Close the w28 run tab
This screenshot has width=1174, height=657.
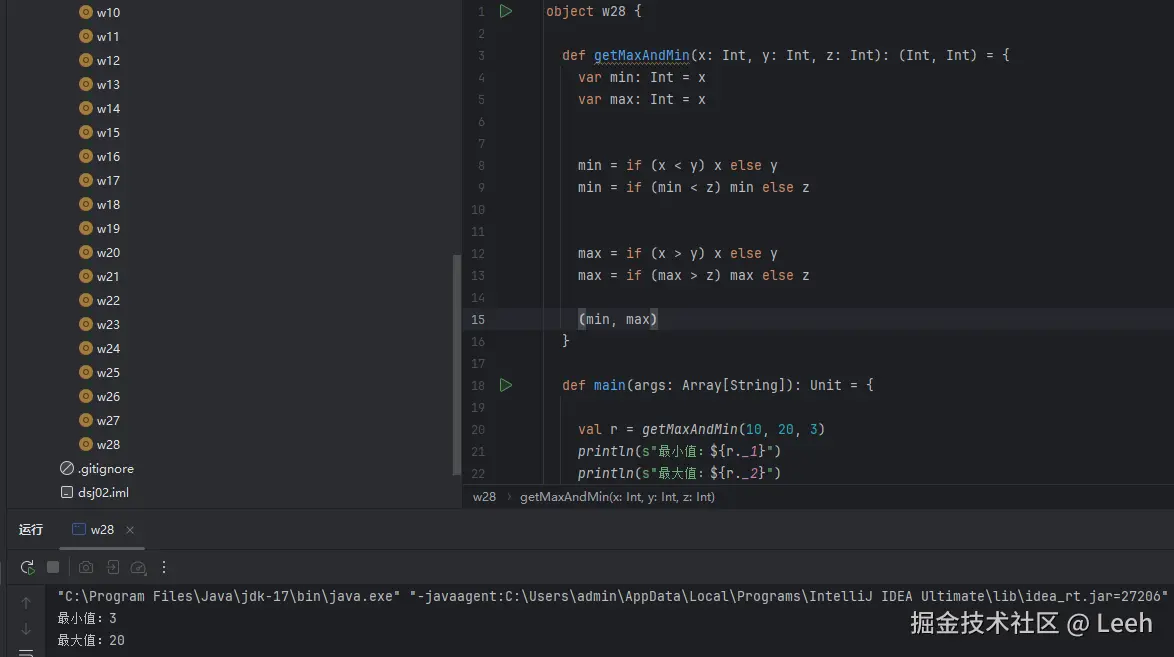click(130, 530)
